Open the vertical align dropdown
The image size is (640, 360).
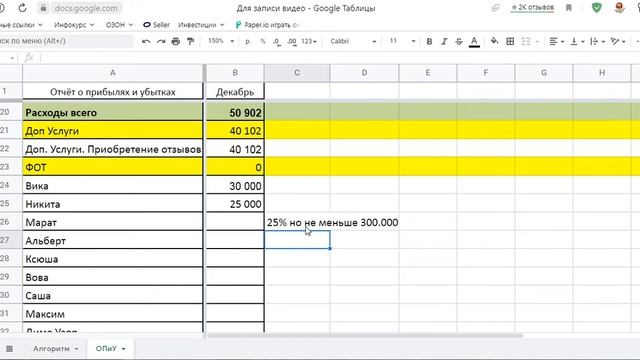click(x=577, y=41)
